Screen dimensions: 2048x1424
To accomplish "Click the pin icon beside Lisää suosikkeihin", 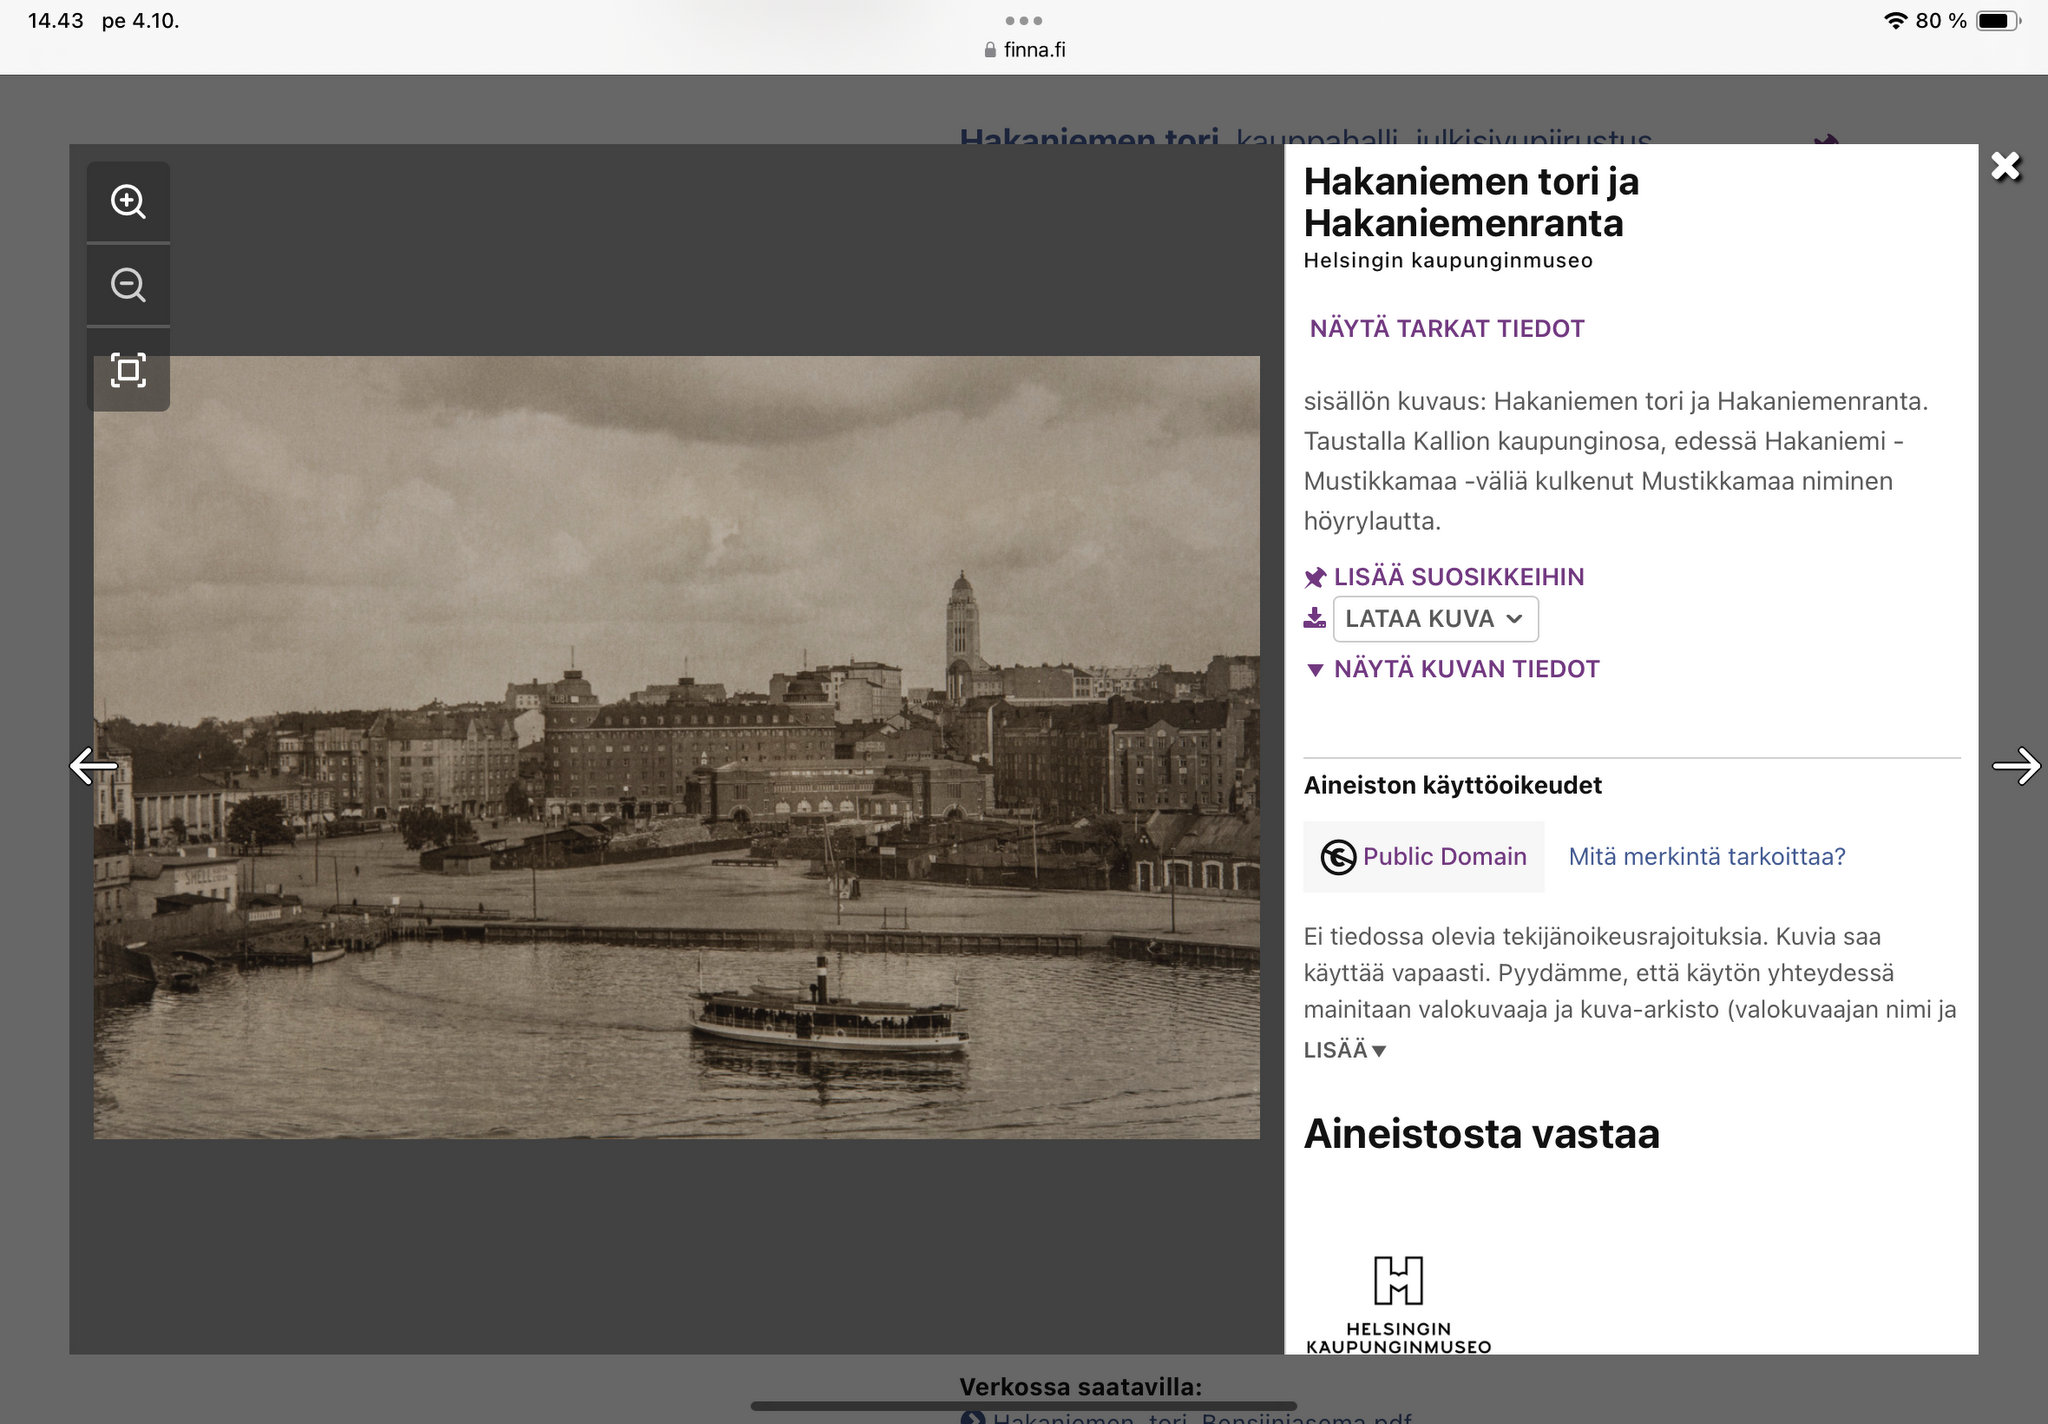I will point(1315,577).
